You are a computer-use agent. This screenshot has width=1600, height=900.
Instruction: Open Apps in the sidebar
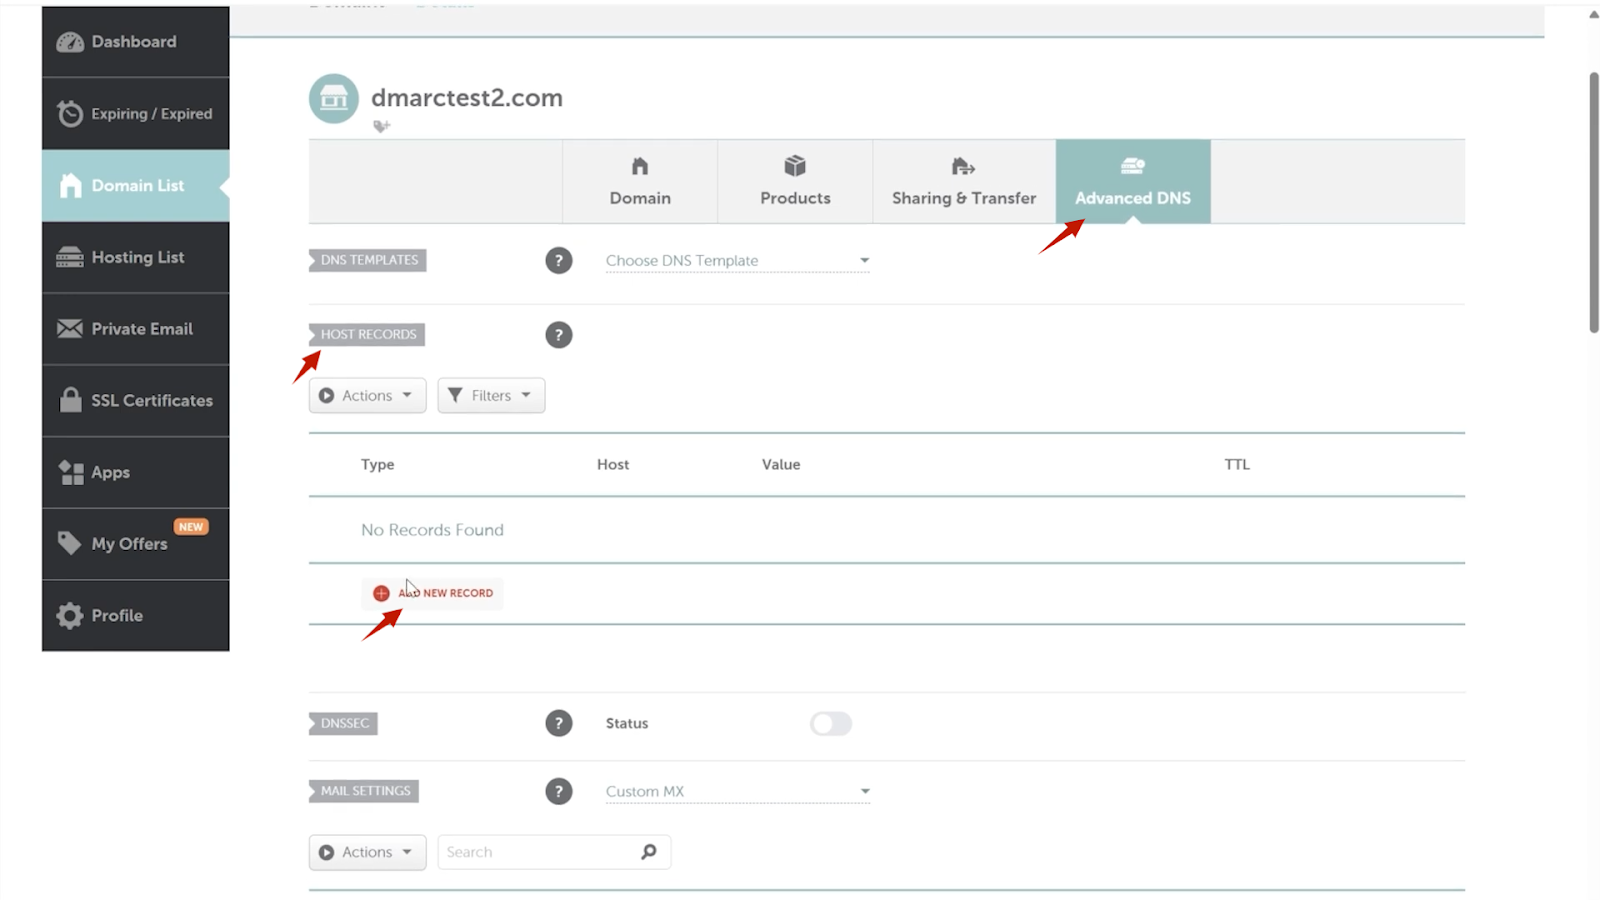click(110, 473)
